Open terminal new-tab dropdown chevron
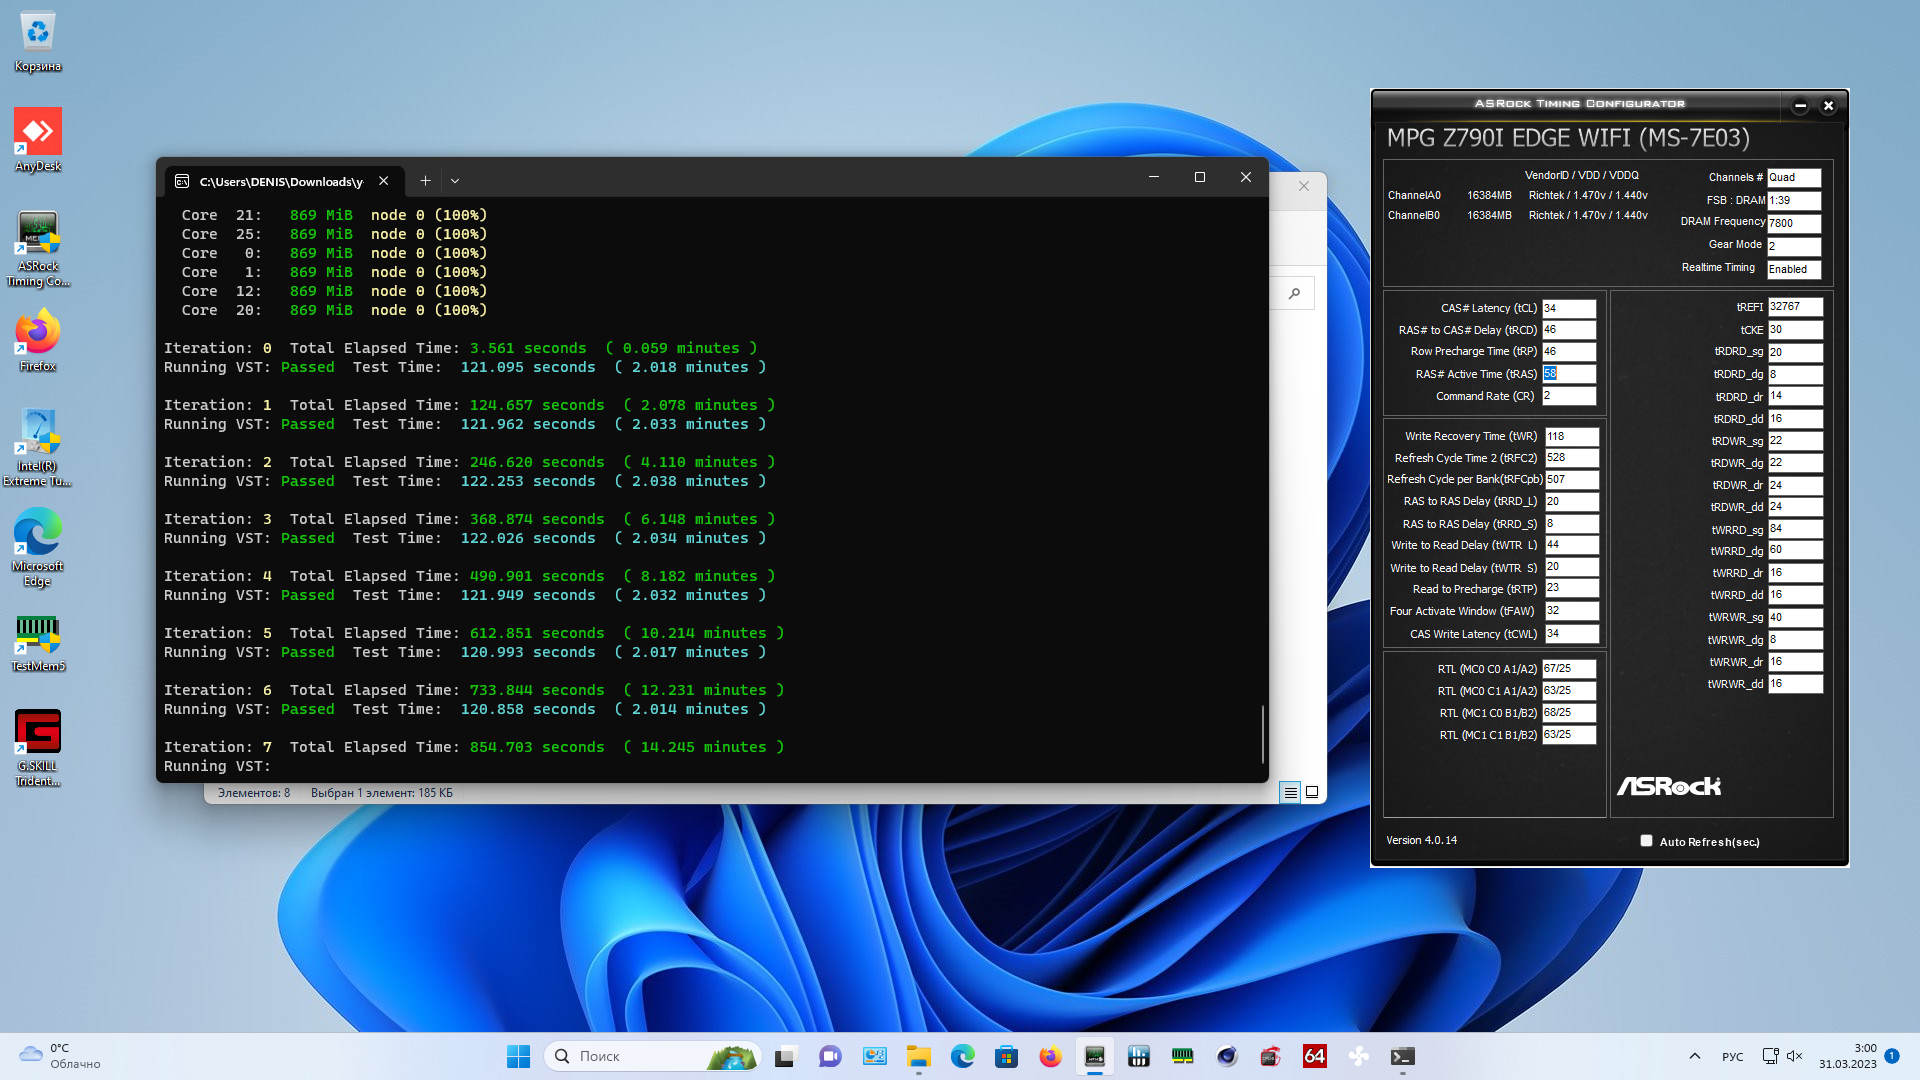1920x1080 pixels. (455, 181)
